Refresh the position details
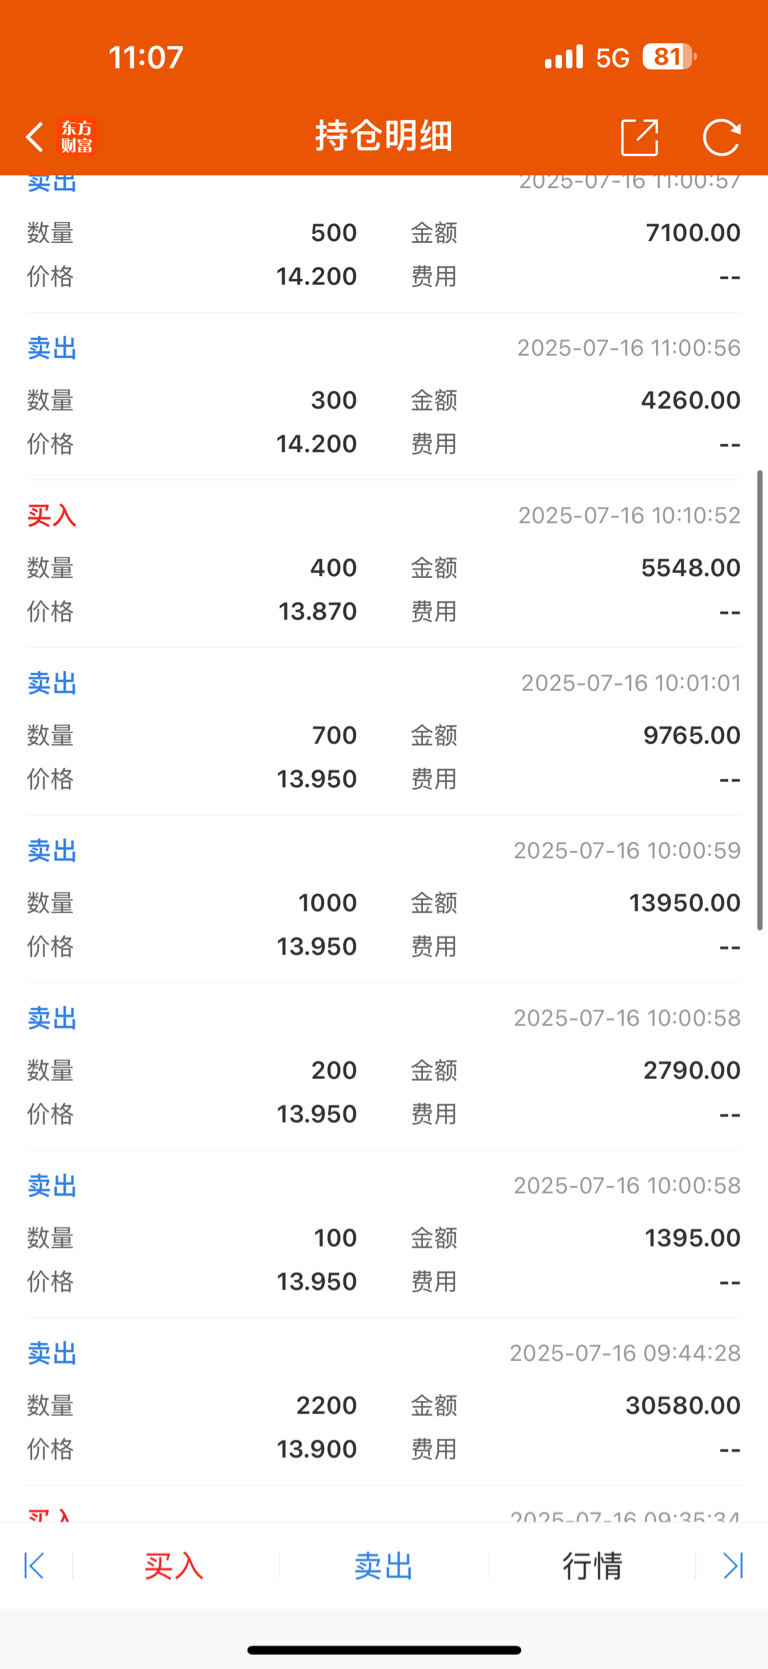 point(721,137)
